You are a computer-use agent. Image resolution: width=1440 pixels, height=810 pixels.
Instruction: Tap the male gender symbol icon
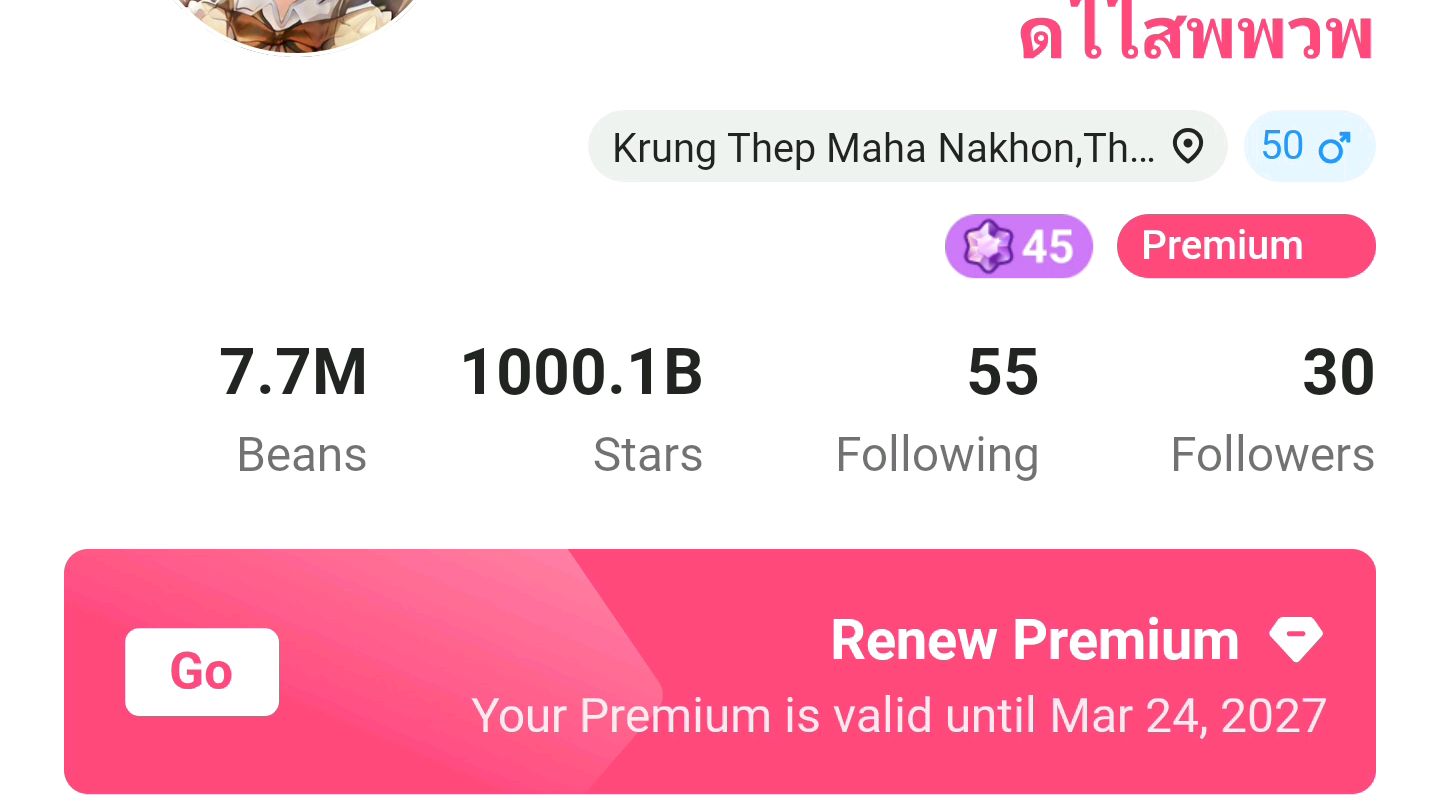[1334, 148]
